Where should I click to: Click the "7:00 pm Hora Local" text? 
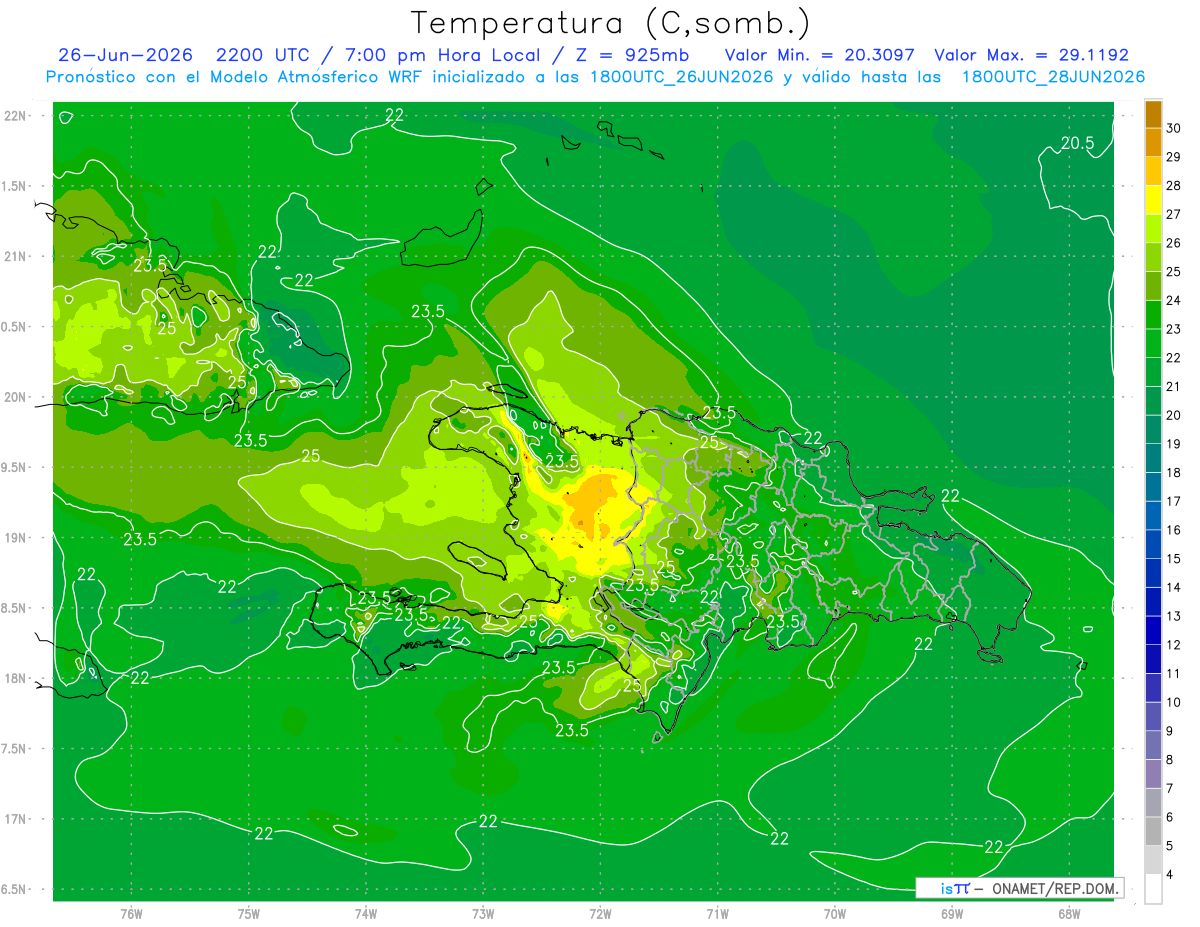pos(442,55)
